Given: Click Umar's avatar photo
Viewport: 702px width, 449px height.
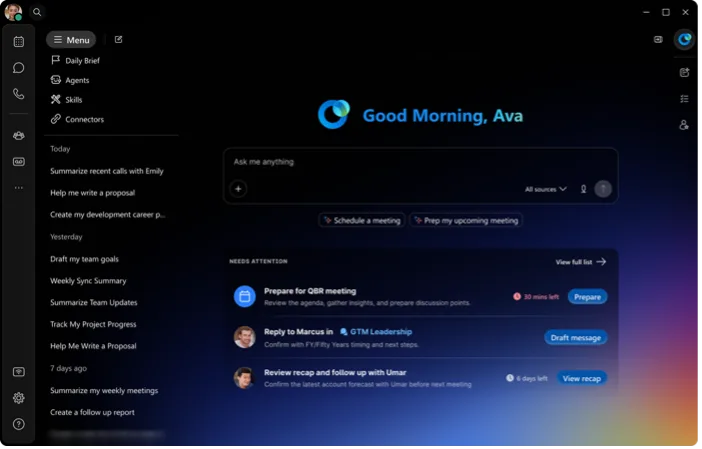Looking at the screenshot, I should pos(245,378).
